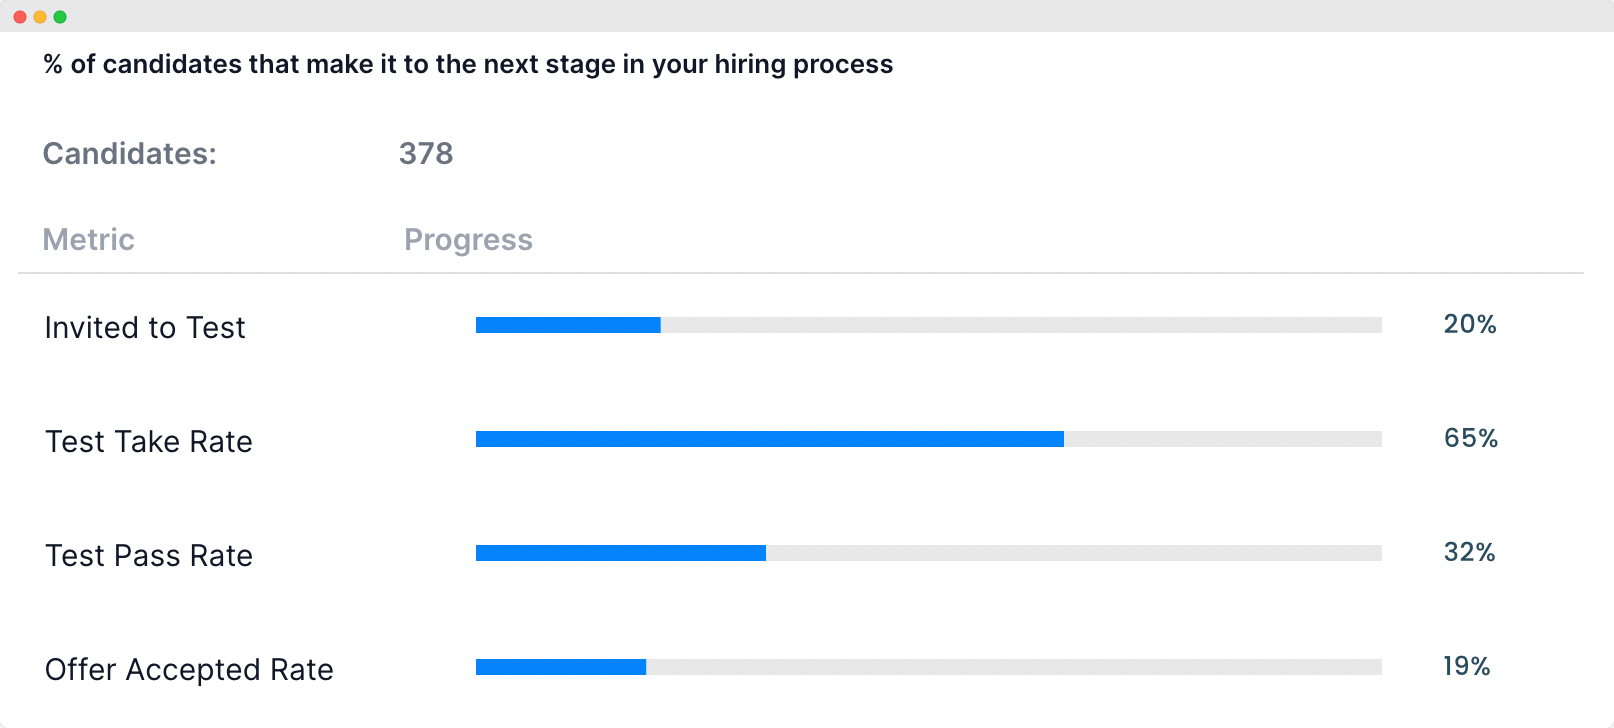The width and height of the screenshot is (1614, 728).
Task: Click the Progress column header
Action: click(x=468, y=240)
